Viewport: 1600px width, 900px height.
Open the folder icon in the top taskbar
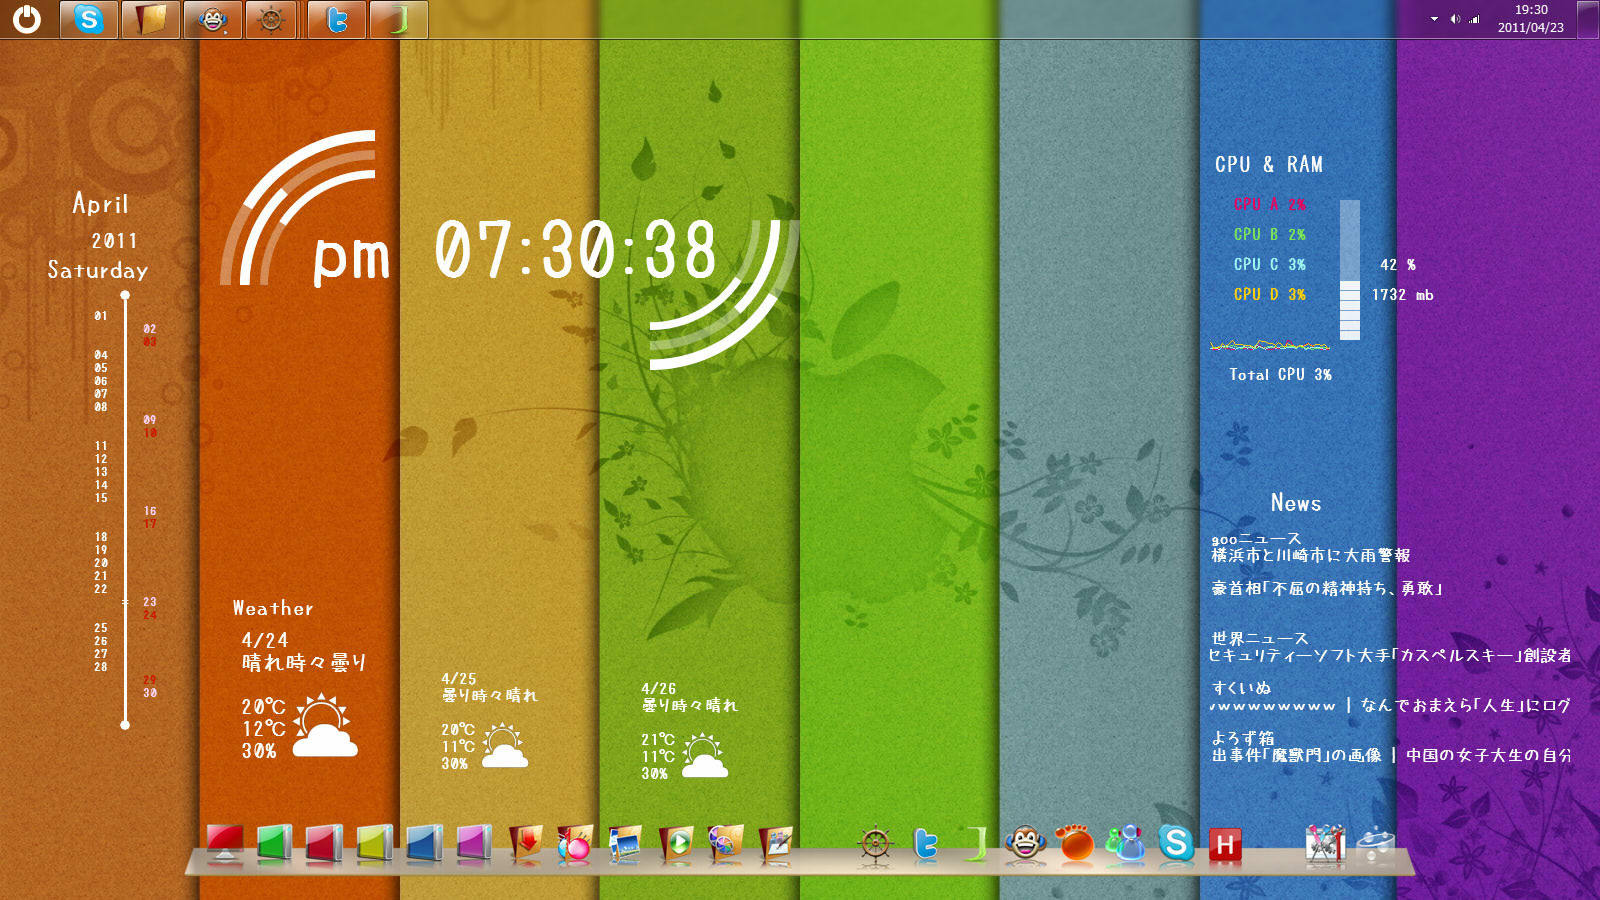tap(151, 19)
